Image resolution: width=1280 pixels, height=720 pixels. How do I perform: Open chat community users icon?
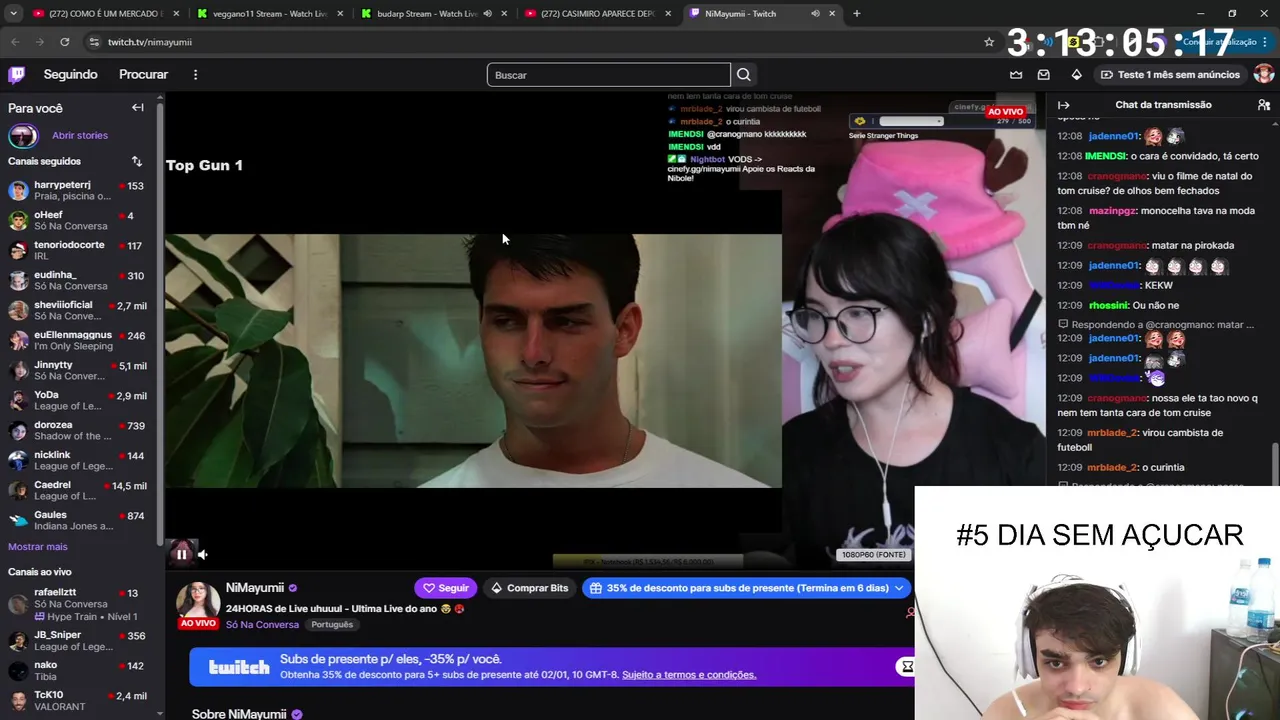click(x=1264, y=105)
